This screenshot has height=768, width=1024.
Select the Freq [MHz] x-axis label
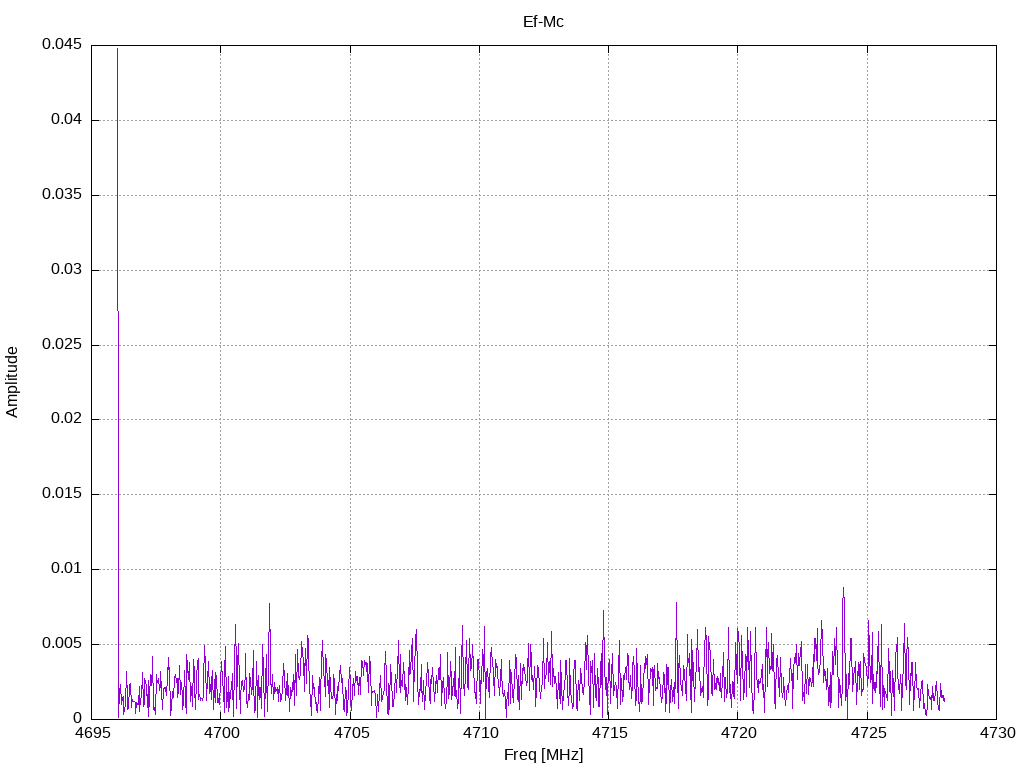tap(543, 755)
